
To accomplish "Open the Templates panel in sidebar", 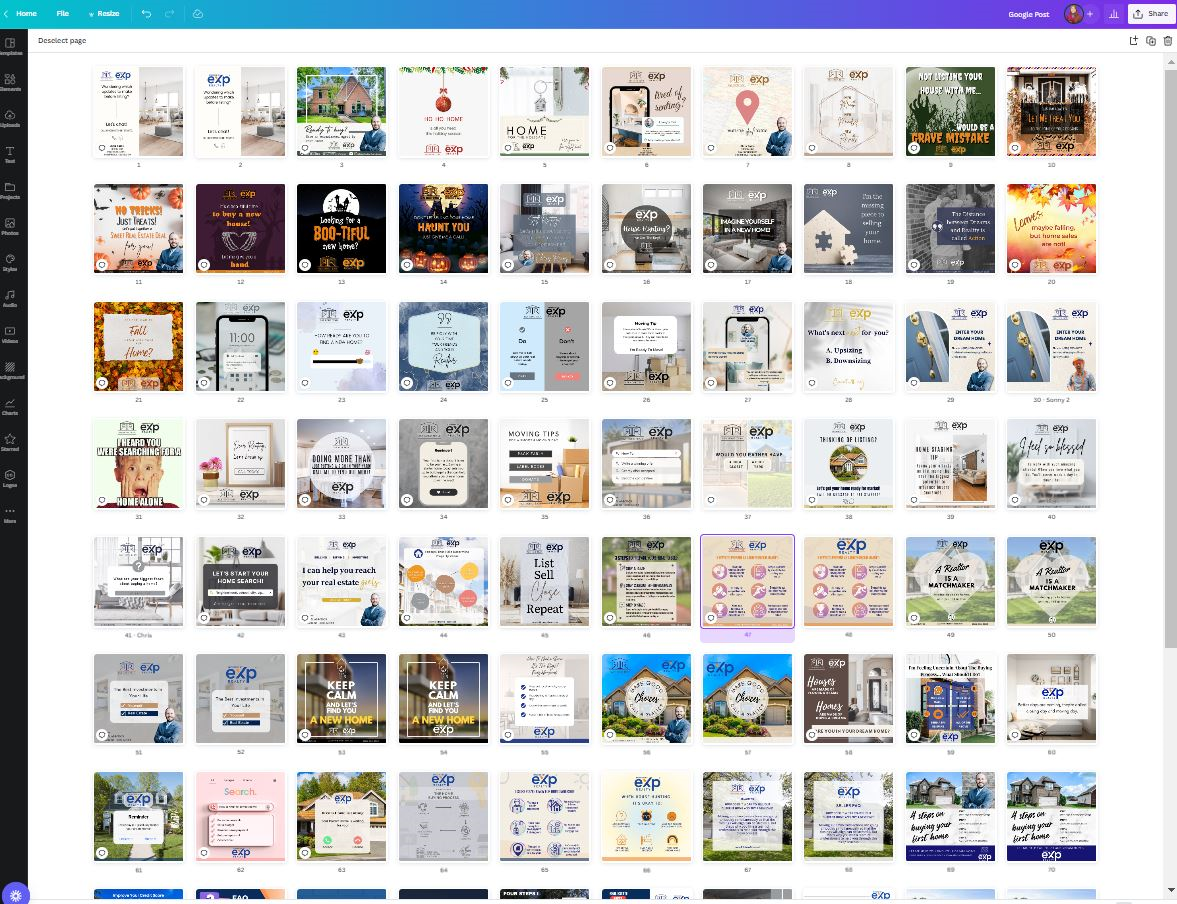I will (x=10, y=47).
